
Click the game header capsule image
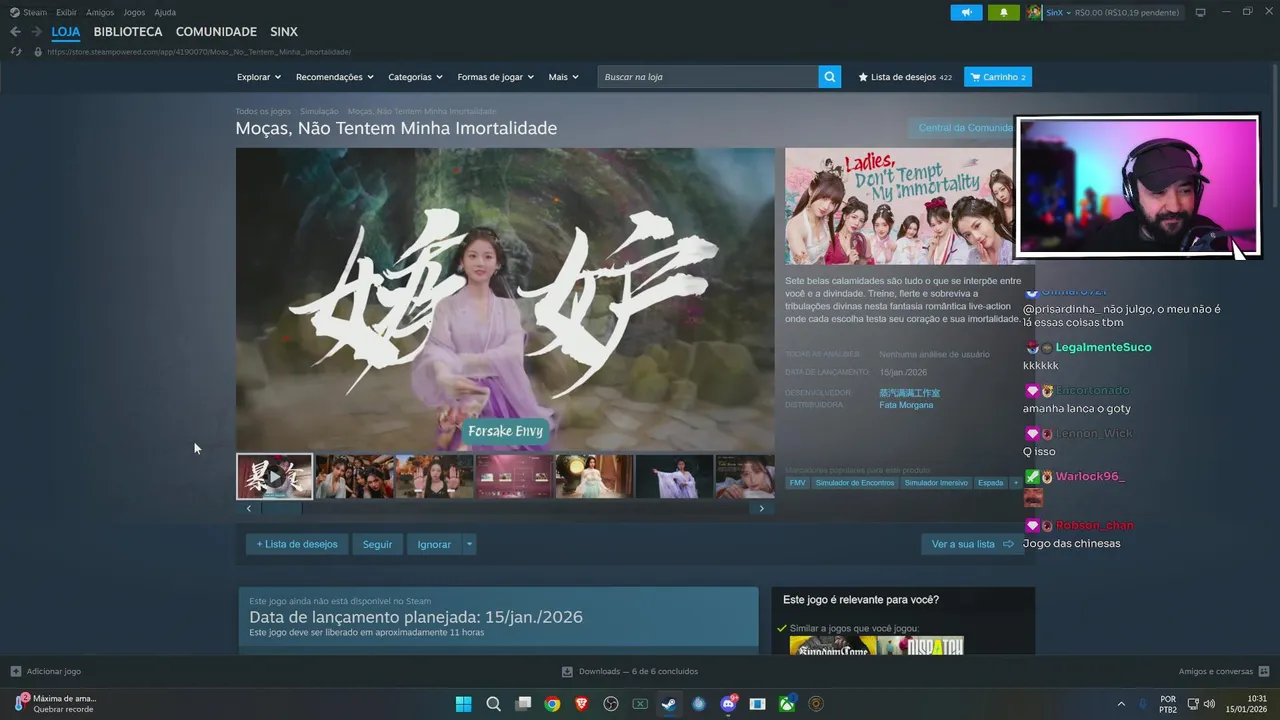click(900, 206)
